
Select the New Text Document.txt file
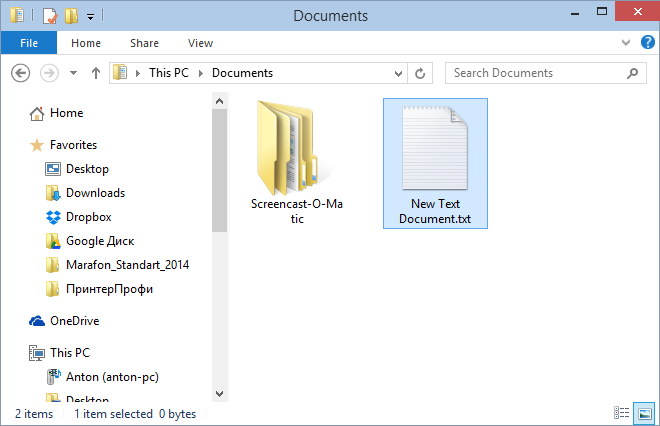[435, 163]
